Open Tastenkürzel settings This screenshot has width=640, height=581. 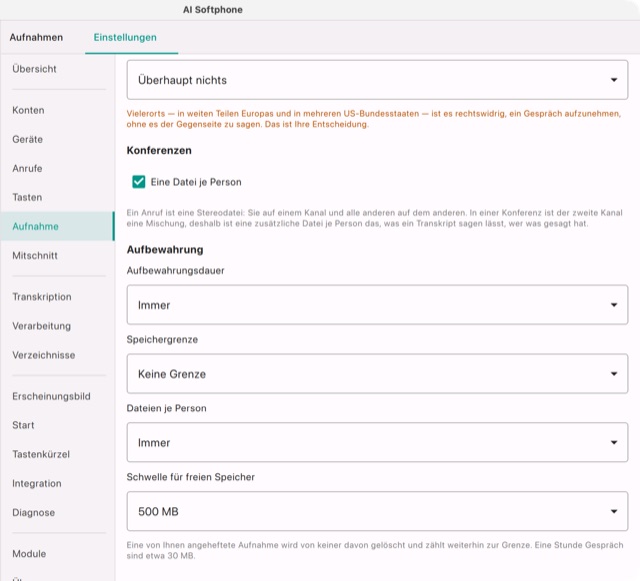tap(57, 454)
